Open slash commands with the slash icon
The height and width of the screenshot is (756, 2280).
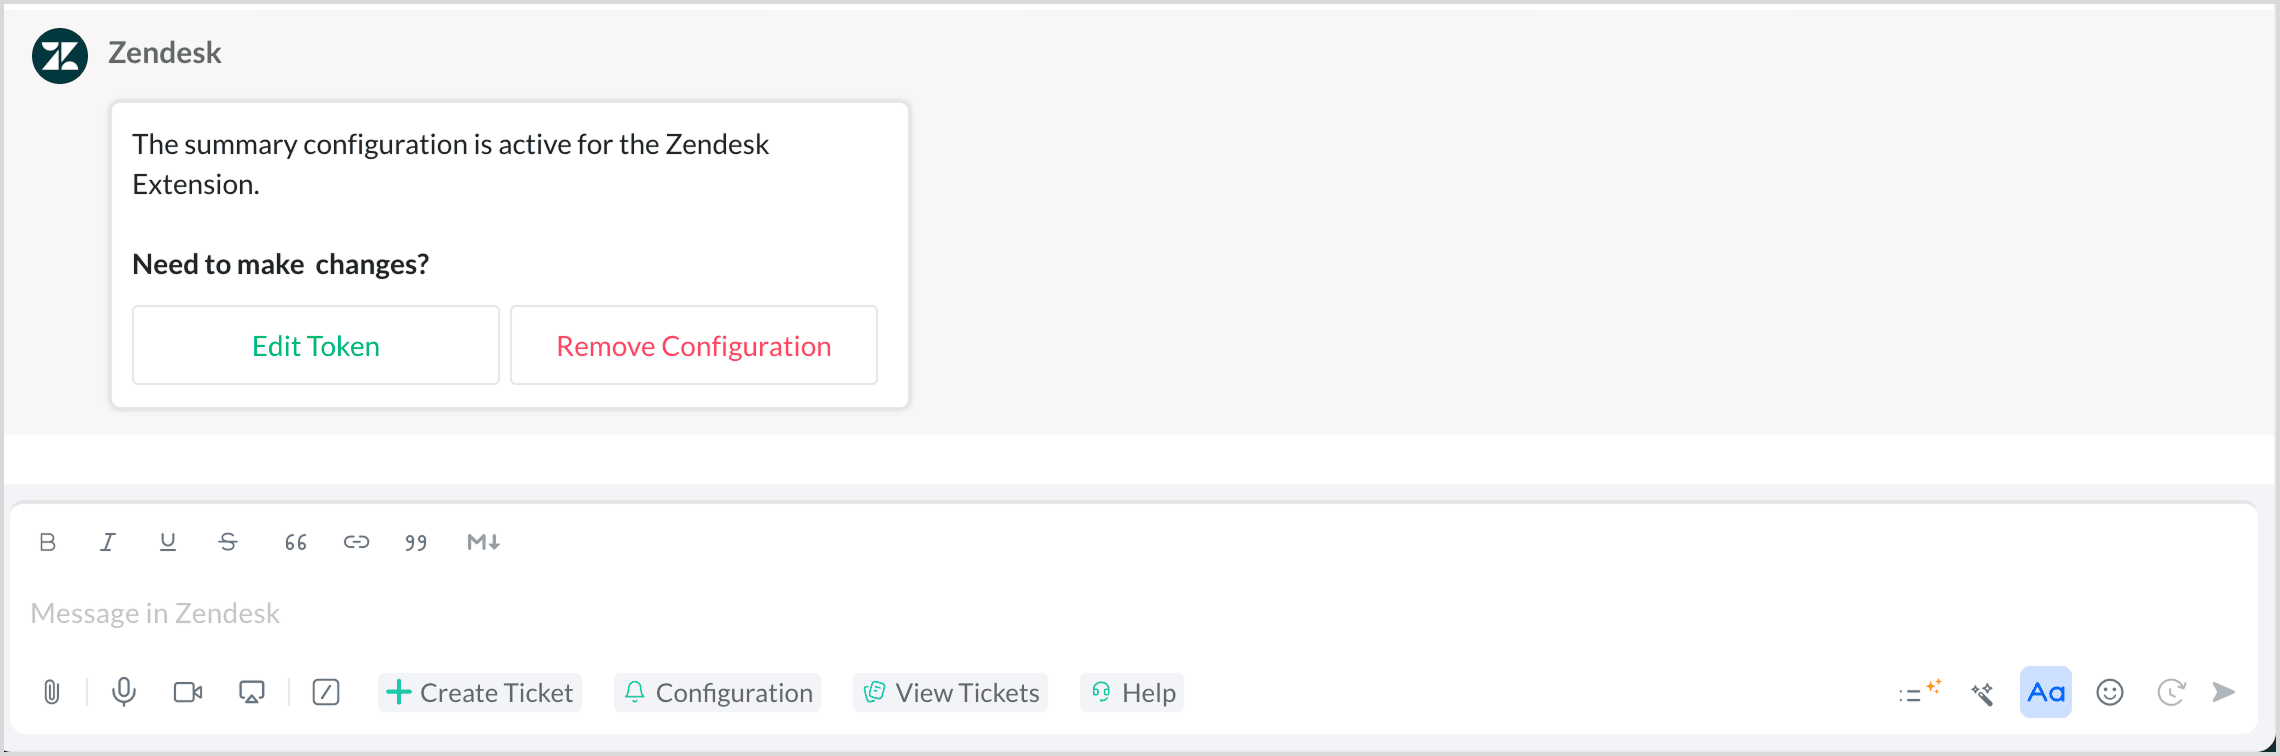click(x=326, y=692)
